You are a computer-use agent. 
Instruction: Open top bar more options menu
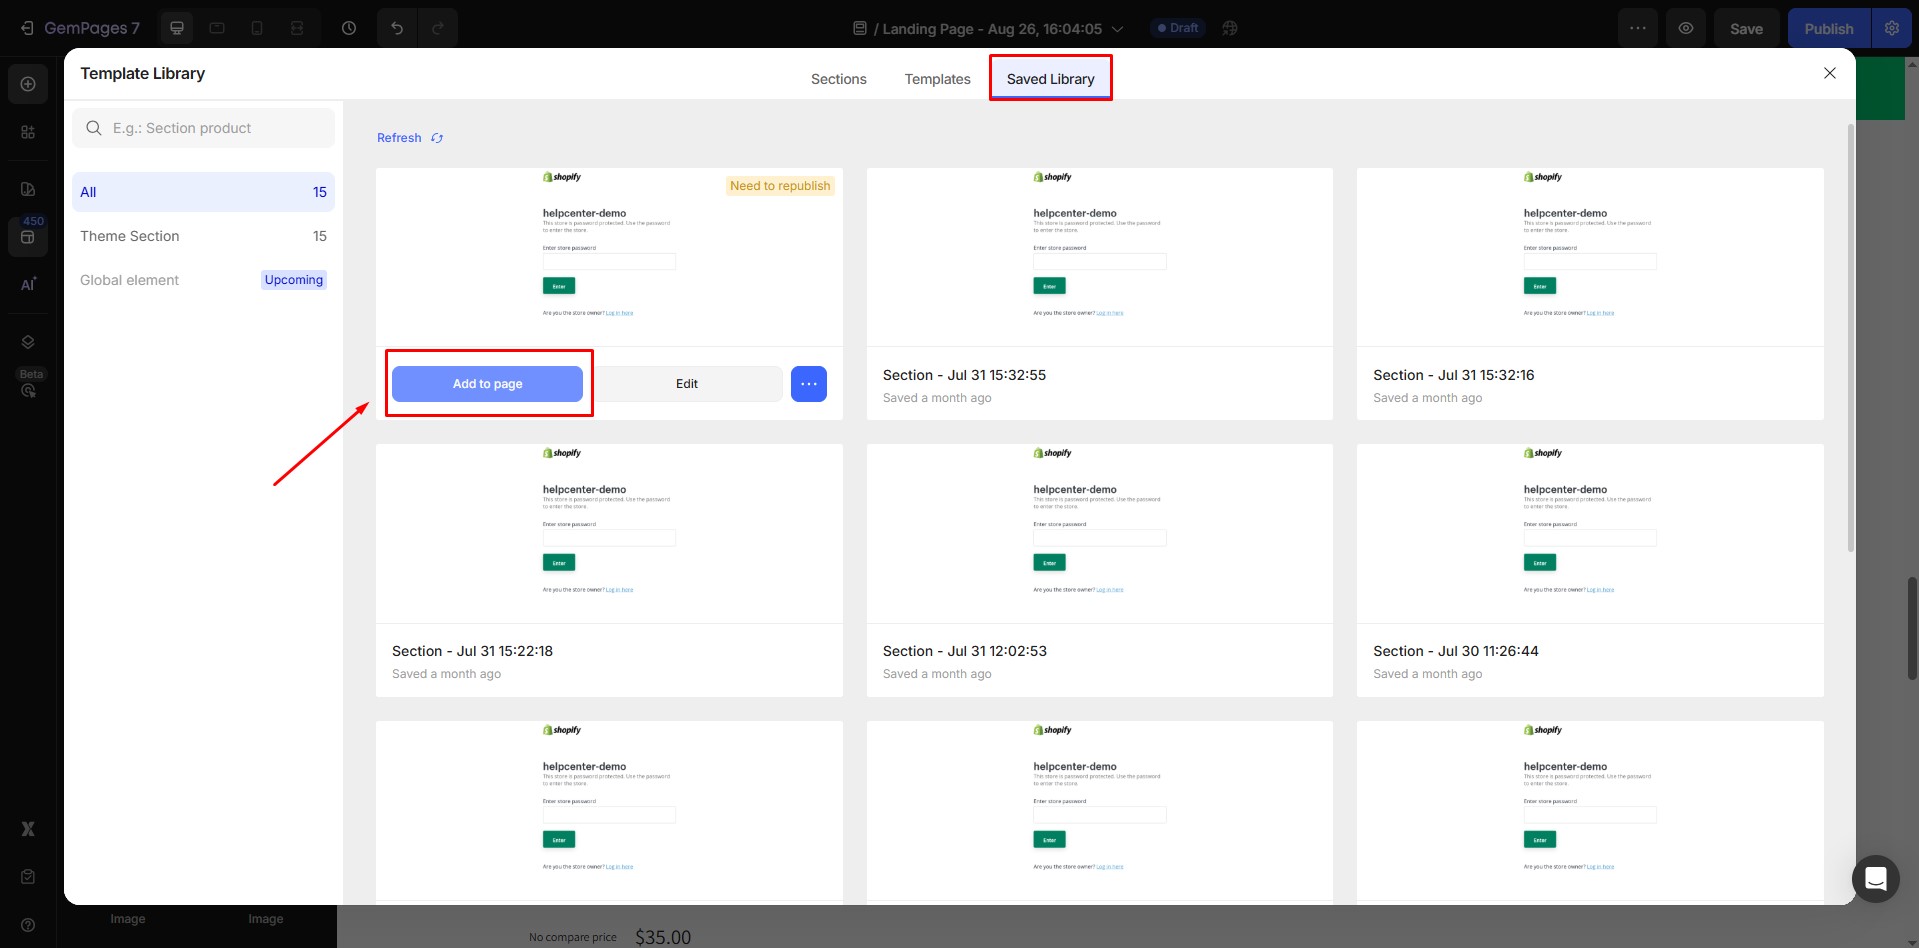coord(1637,28)
